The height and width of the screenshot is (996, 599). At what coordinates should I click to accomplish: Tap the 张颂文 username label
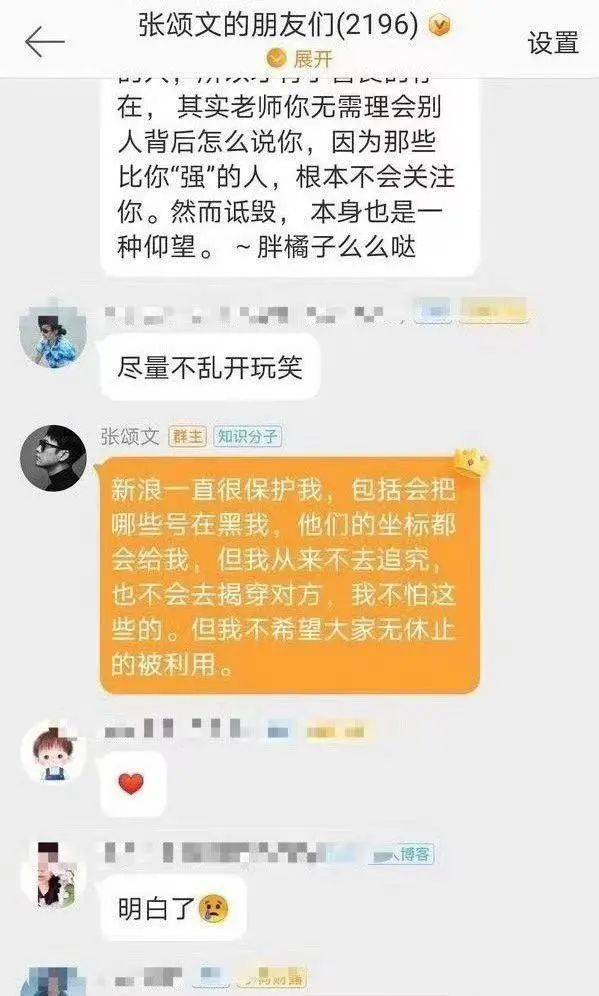[x=130, y=436]
